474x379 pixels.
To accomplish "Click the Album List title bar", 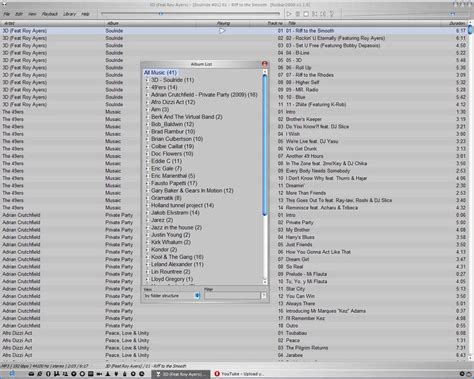I will point(201,64).
